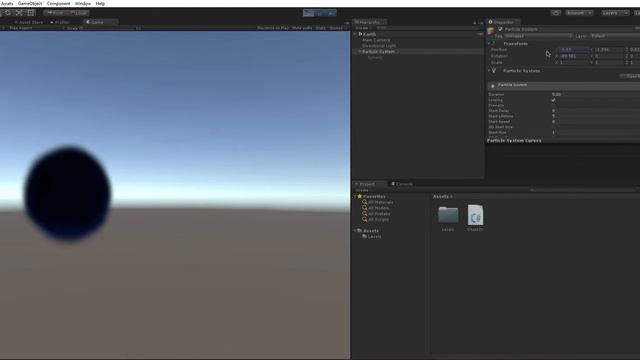This screenshot has width=640, height=360.
Task: Toggle Local/Global handle rotation
Action: pyautogui.click(x=78, y=13)
